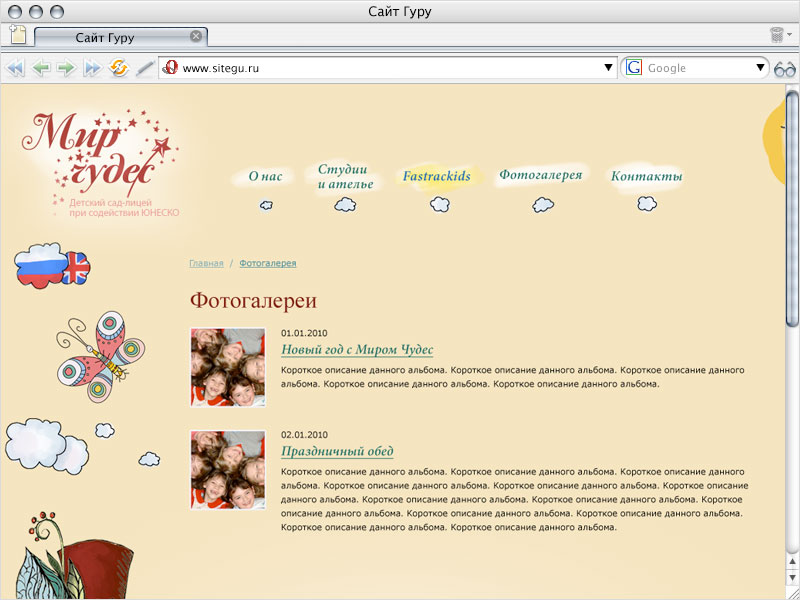800x600 pixels.
Task: Click the Фотогалерея breadcrumb link
Action: click(x=268, y=263)
